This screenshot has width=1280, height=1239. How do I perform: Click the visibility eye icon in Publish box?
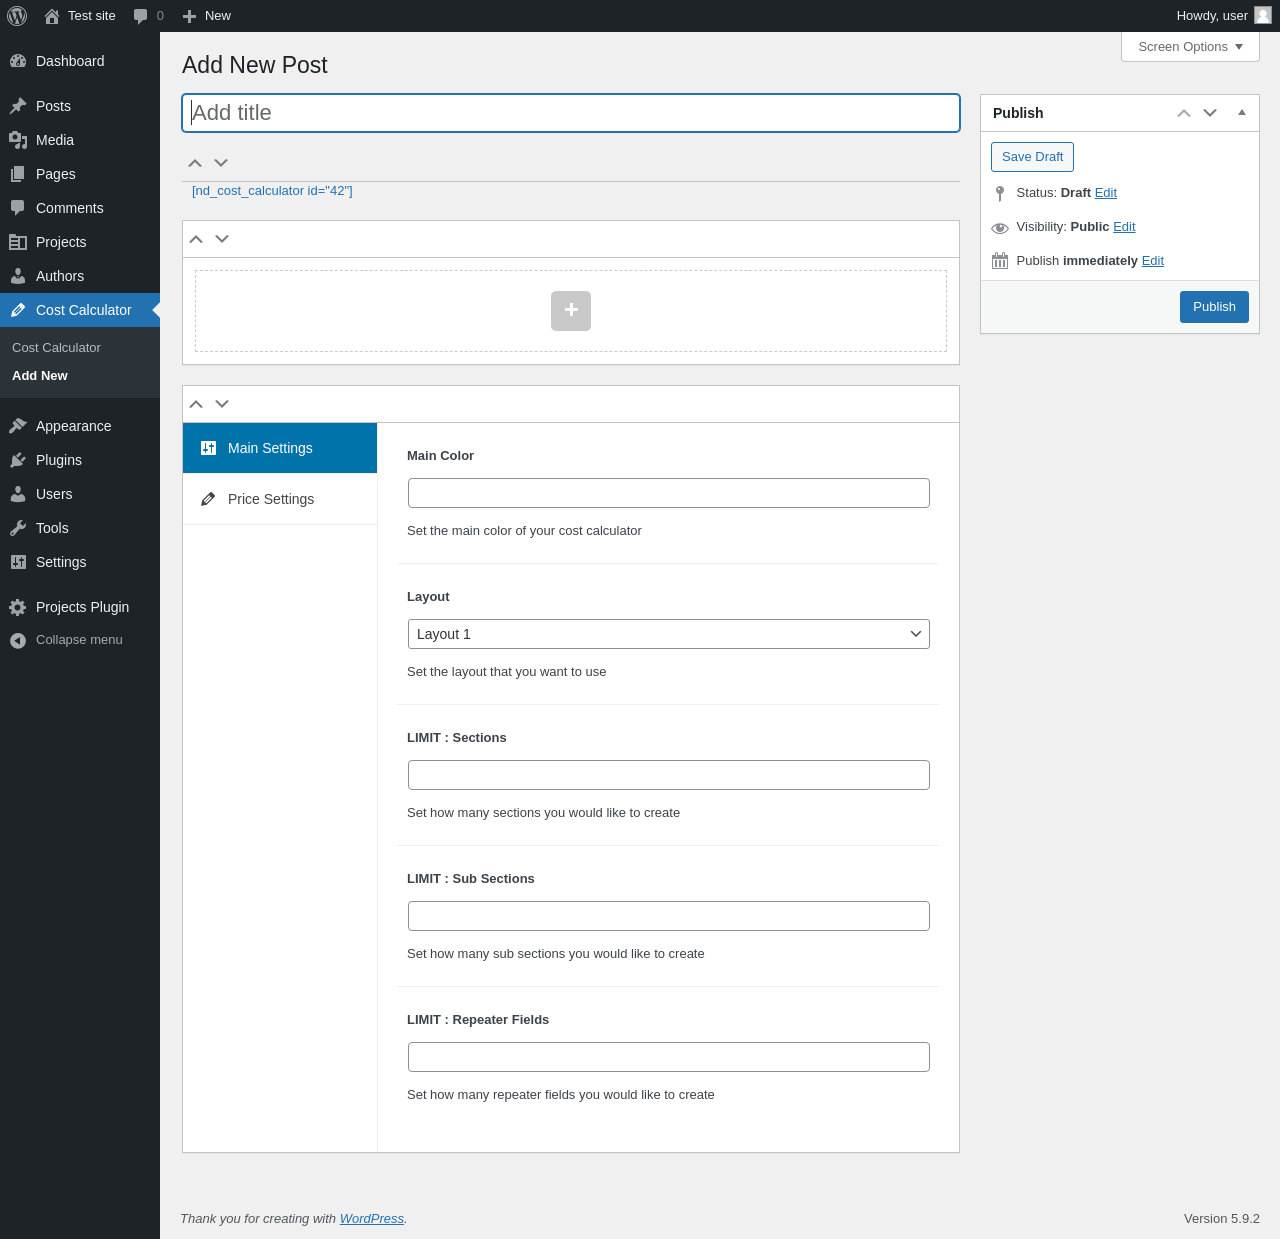1000,228
